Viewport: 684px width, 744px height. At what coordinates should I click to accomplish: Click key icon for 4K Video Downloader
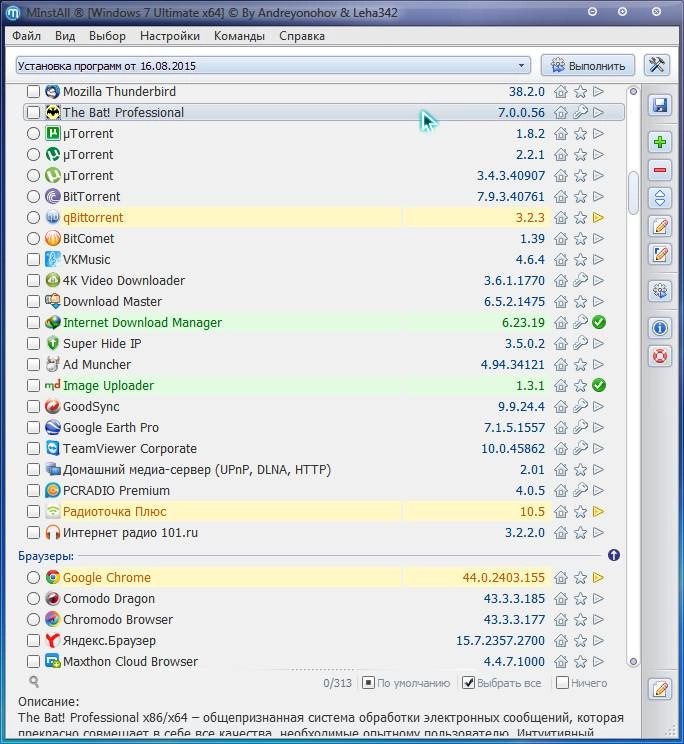click(580, 280)
